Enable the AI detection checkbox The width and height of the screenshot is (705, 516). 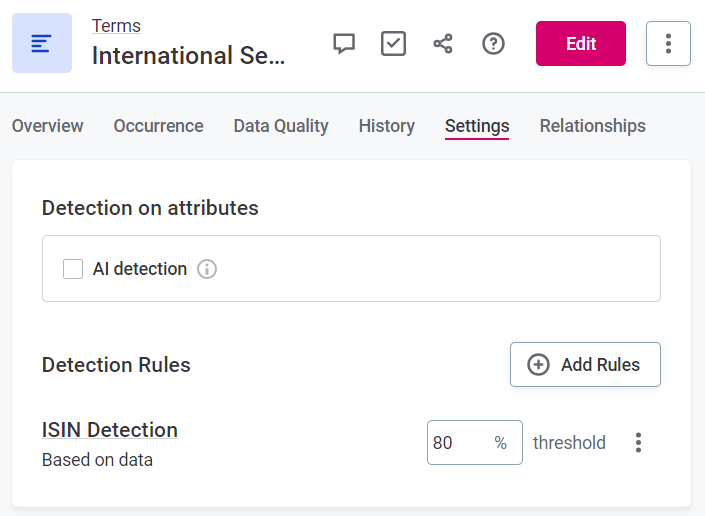click(73, 269)
